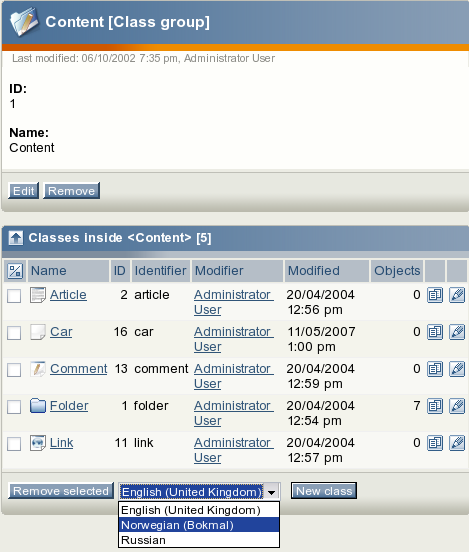The height and width of the screenshot is (552, 469).
Task: Click the copy icon for Folder class
Action: pyautogui.click(x=435, y=406)
